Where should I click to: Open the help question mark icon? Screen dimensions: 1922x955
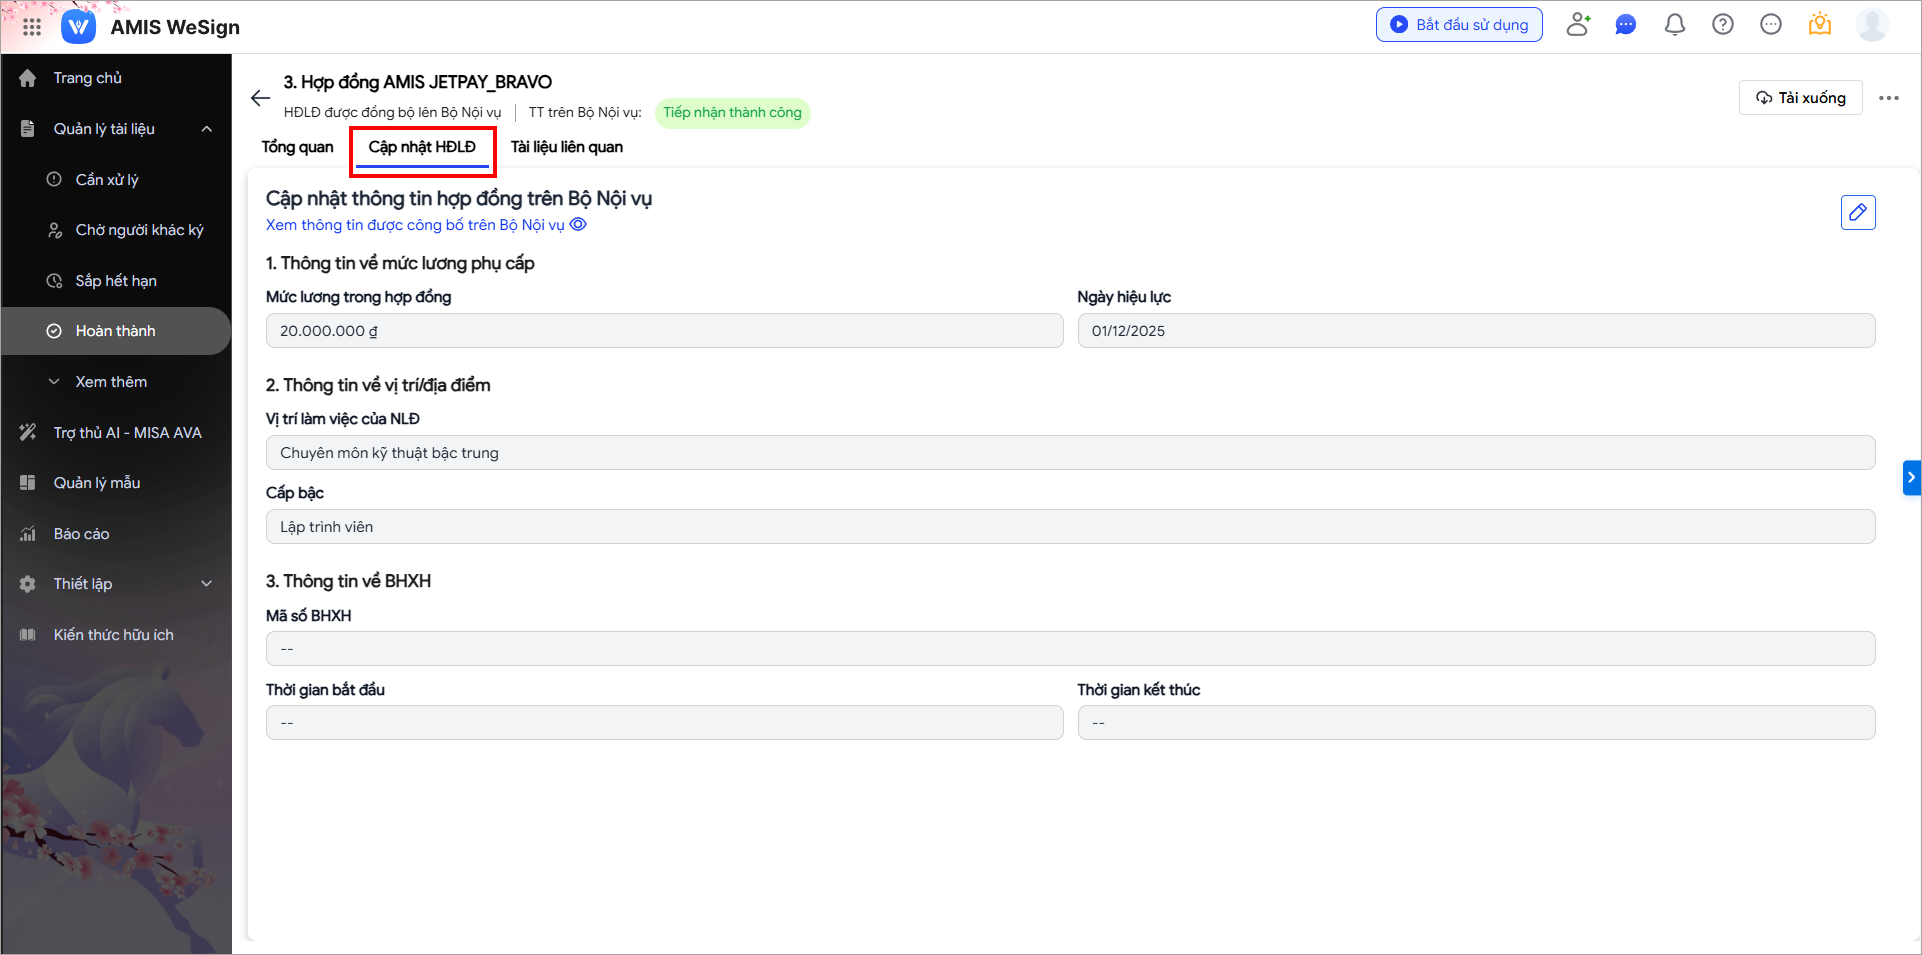click(x=1722, y=25)
